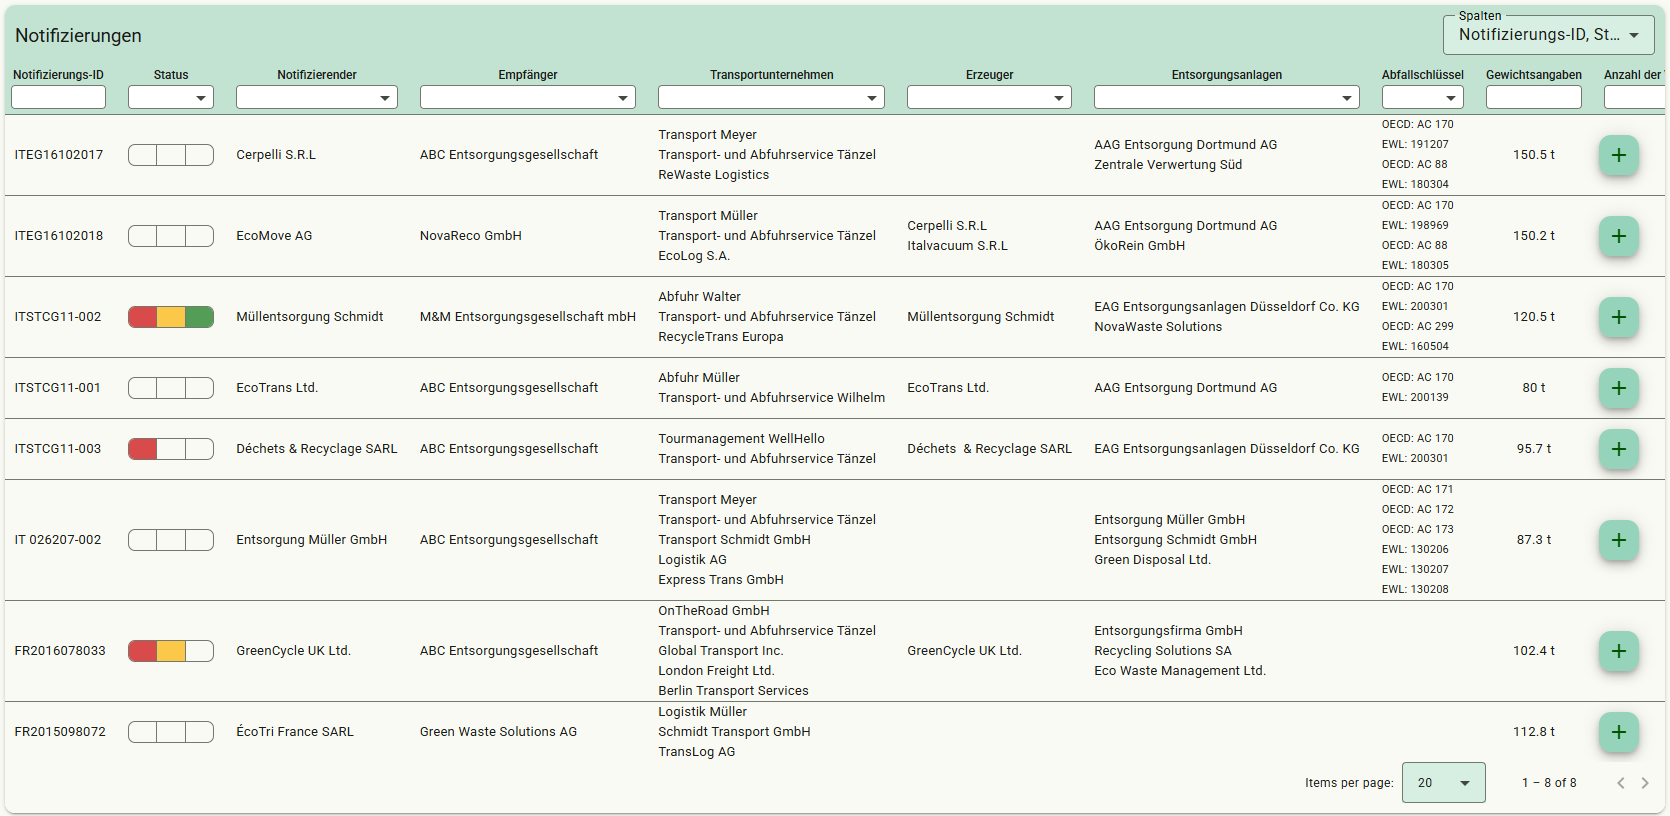Open the Transportunternehmen filter dropdown

click(x=771, y=97)
